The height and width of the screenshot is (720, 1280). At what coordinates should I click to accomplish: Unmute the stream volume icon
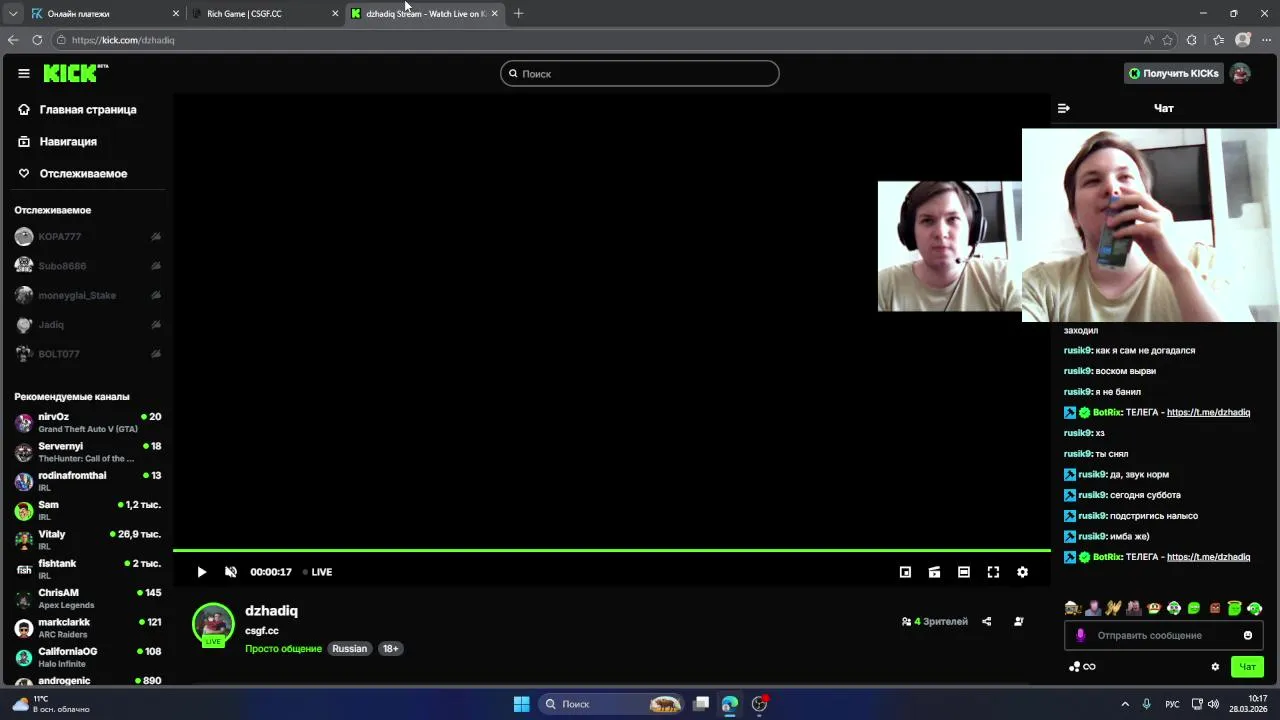[231, 572]
